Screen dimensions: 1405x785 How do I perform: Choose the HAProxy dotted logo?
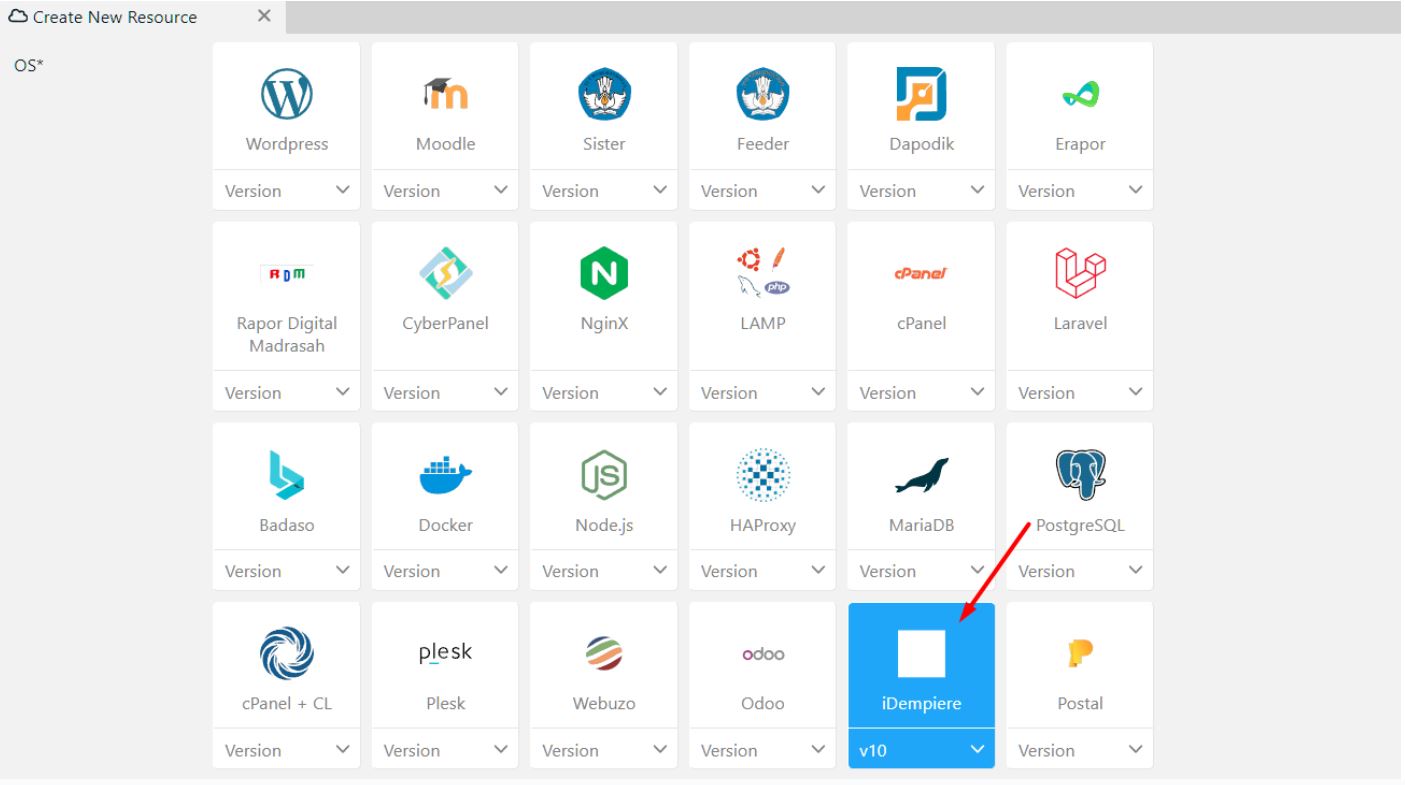pyautogui.click(x=762, y=474)
